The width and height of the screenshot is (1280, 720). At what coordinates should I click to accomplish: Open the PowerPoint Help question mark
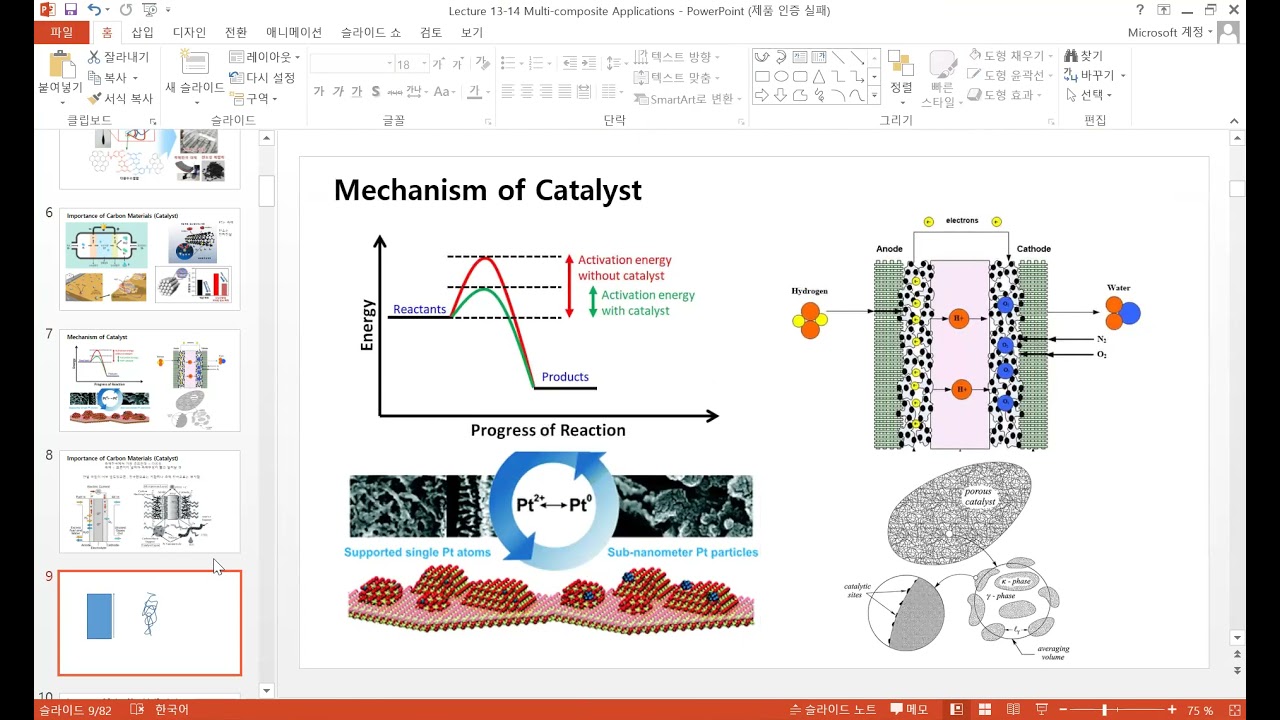click(x=1140, y=10)
